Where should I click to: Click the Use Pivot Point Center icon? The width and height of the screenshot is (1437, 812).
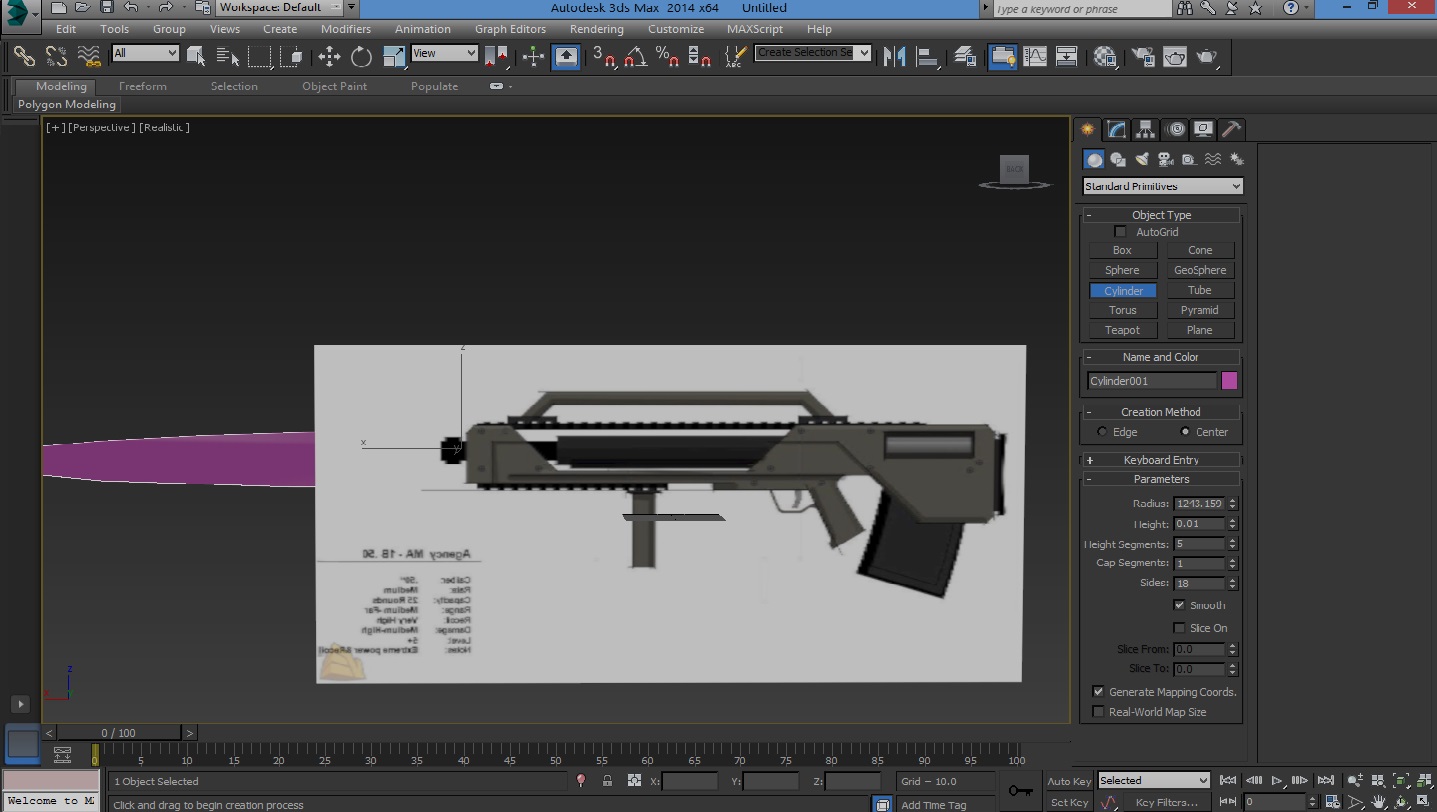click(x=496, y=56)
